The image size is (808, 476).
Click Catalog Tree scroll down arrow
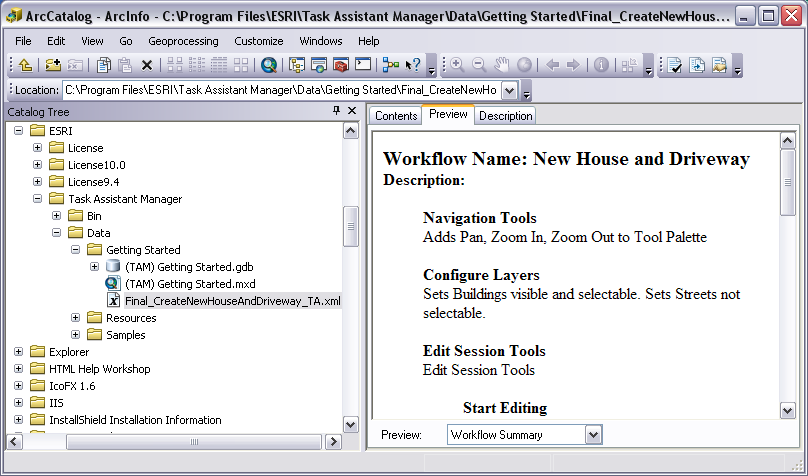pyautogui.click(x=350, y=425)
